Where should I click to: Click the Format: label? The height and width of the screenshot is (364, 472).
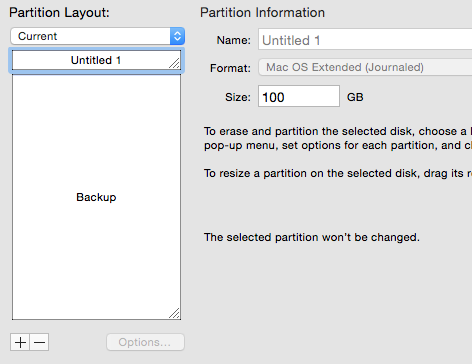(230, 68)
